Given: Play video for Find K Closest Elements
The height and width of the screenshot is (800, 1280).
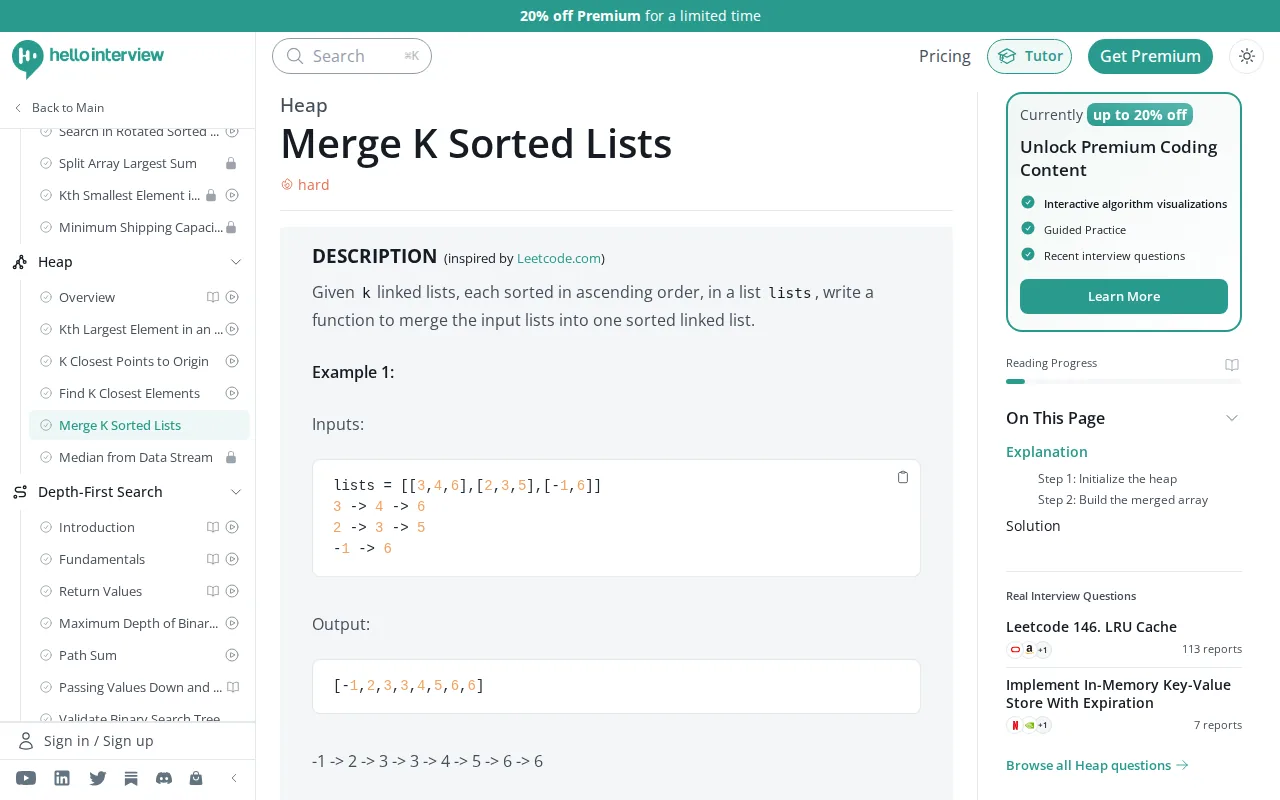Looking at the screenshot, I should (x=232, y=393).
